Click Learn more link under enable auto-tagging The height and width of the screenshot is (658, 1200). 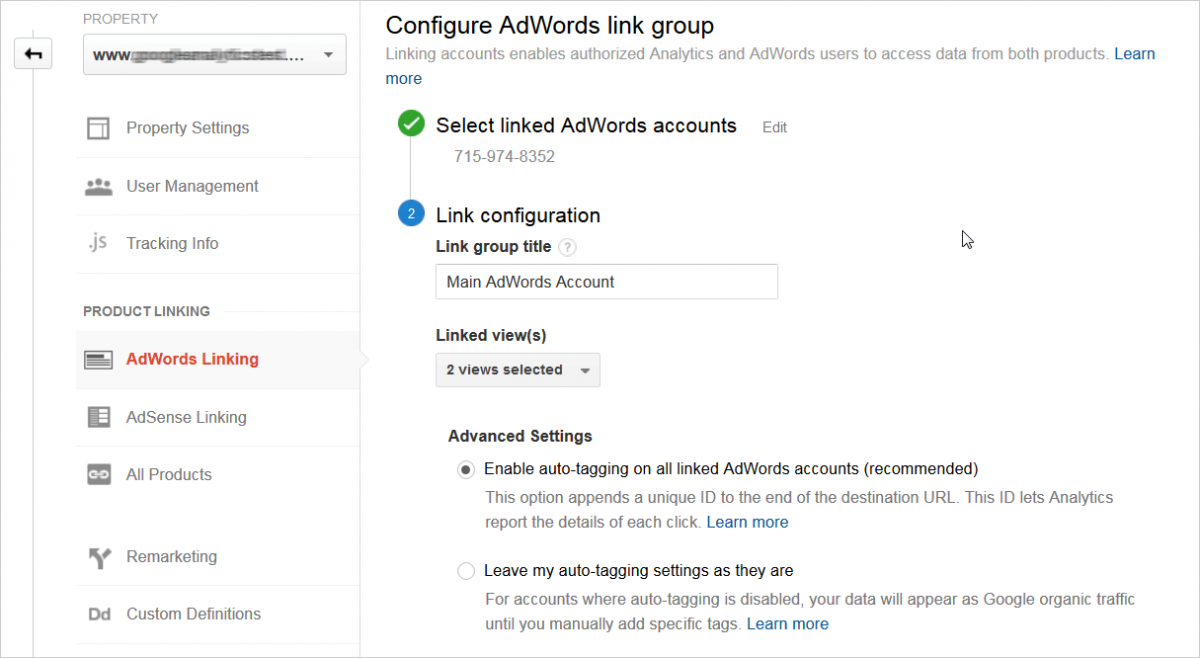[x=747, y=522]
